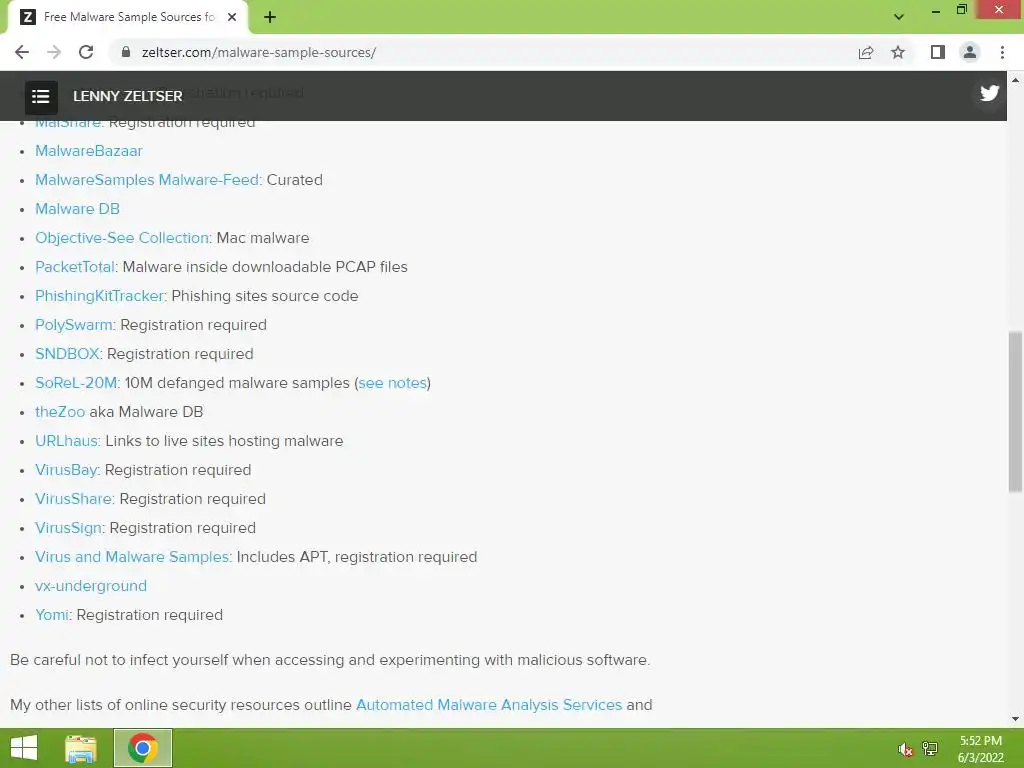Follow the PhishingKitTracker link
Viewport: 1024px width, 768px height.
click(x=99, y=296)
